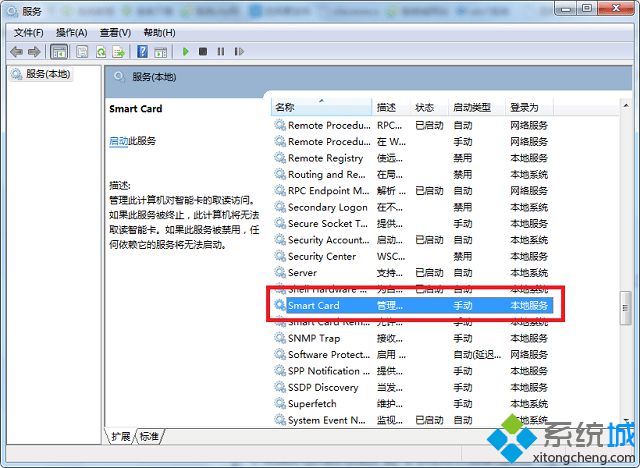Click the scrollbar up arrow of service list
Screen dimensions: 640x468
pyautogui.click(x=626, y=106)
